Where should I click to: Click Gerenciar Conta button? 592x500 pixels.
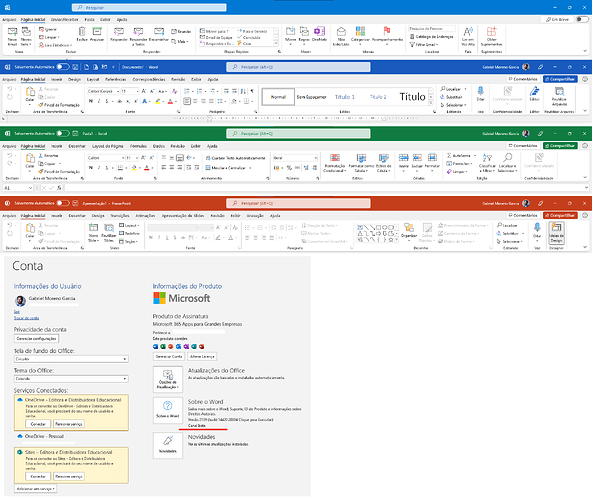coord(169,356)
